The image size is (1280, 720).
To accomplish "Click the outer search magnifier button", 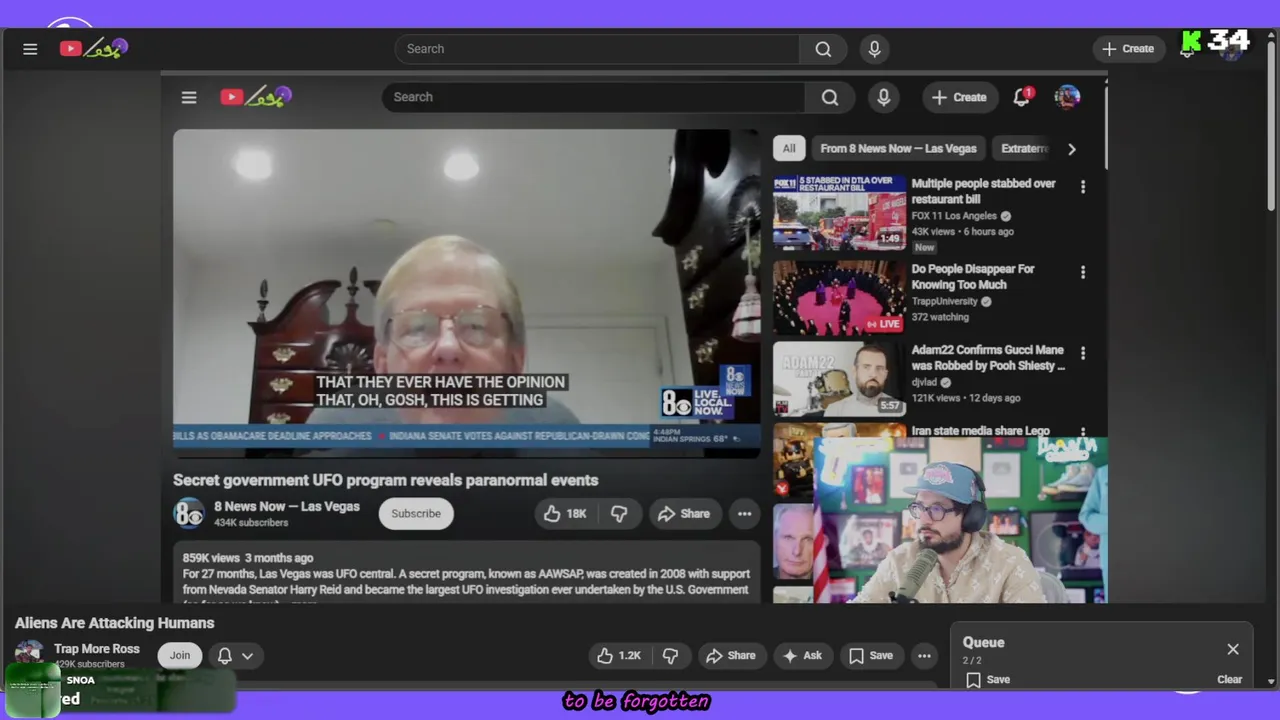I will point(823,49).
